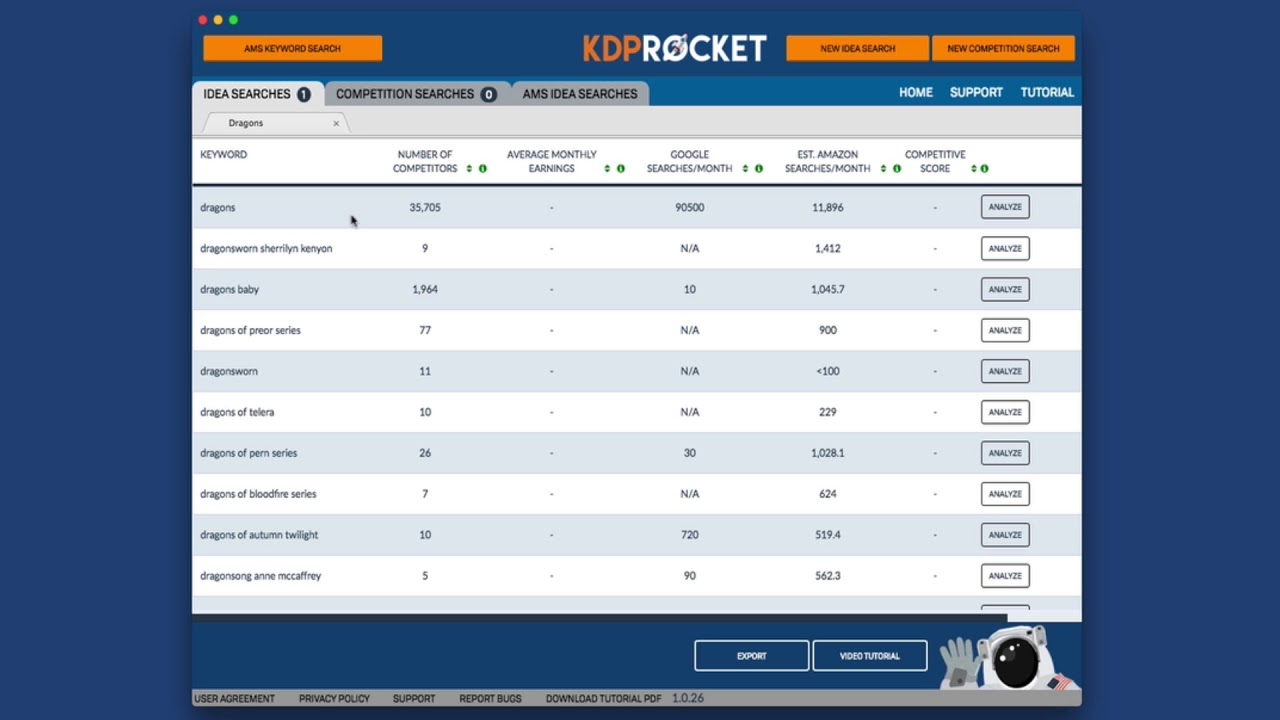This screenshot has width=1280, height=720.
Task: Click the Idea Searches count badge
Action: (x=304, y=94)
